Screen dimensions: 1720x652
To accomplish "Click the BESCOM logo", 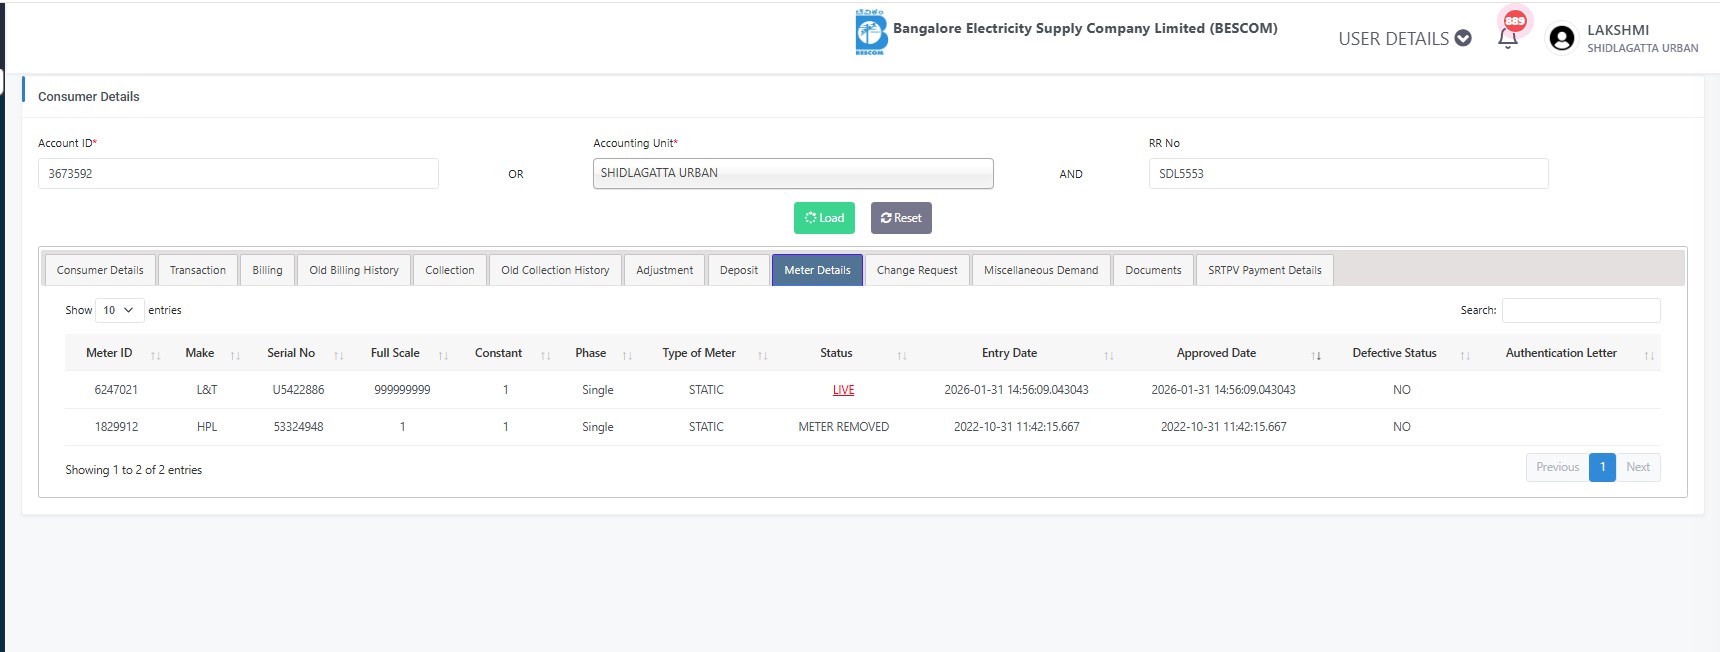I will click(870, 32).
